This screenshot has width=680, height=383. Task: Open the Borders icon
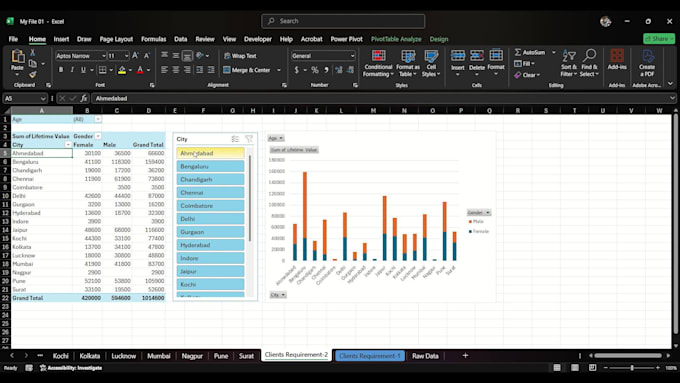point(102,70)
